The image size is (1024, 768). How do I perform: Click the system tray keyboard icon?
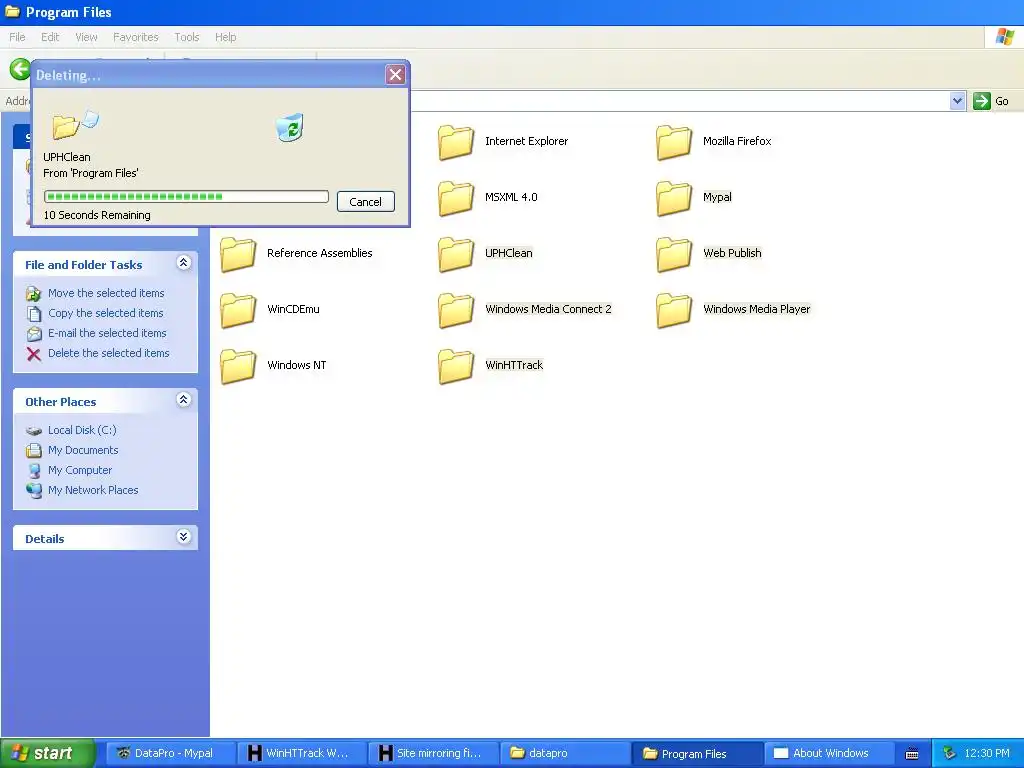tap(912, 754)
